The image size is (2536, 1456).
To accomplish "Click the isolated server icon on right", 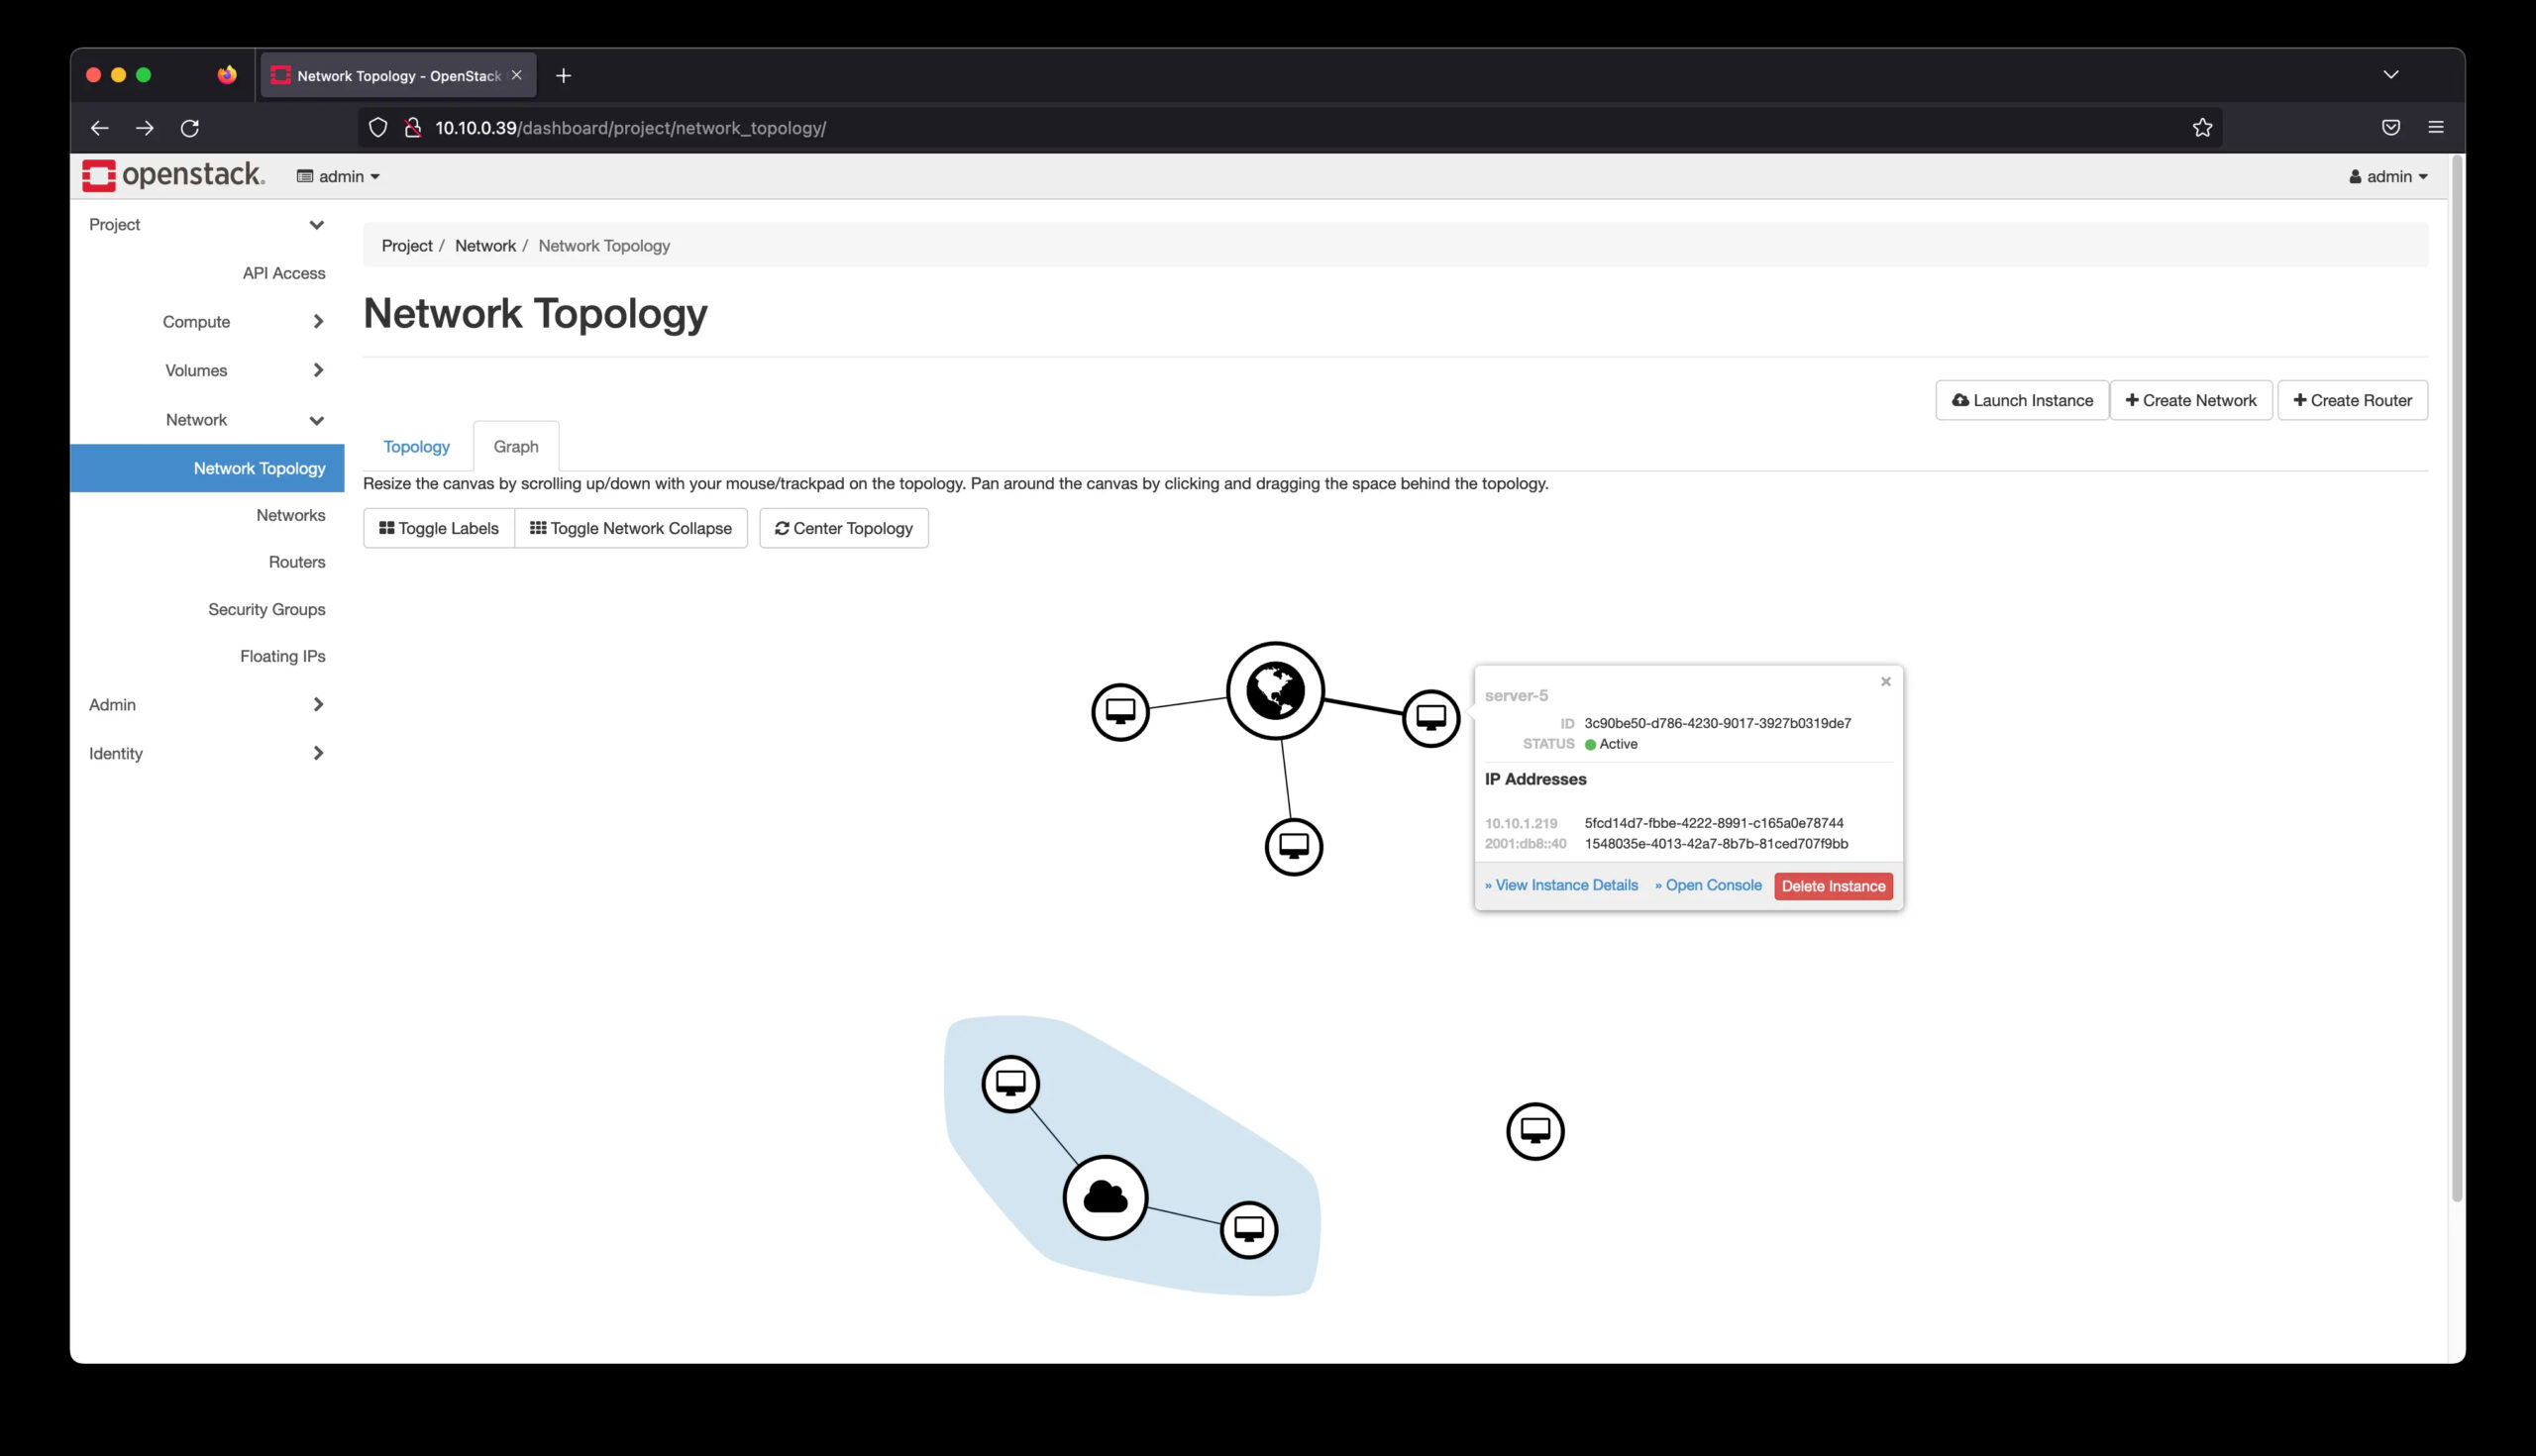I will [x=1532, y=1130].
